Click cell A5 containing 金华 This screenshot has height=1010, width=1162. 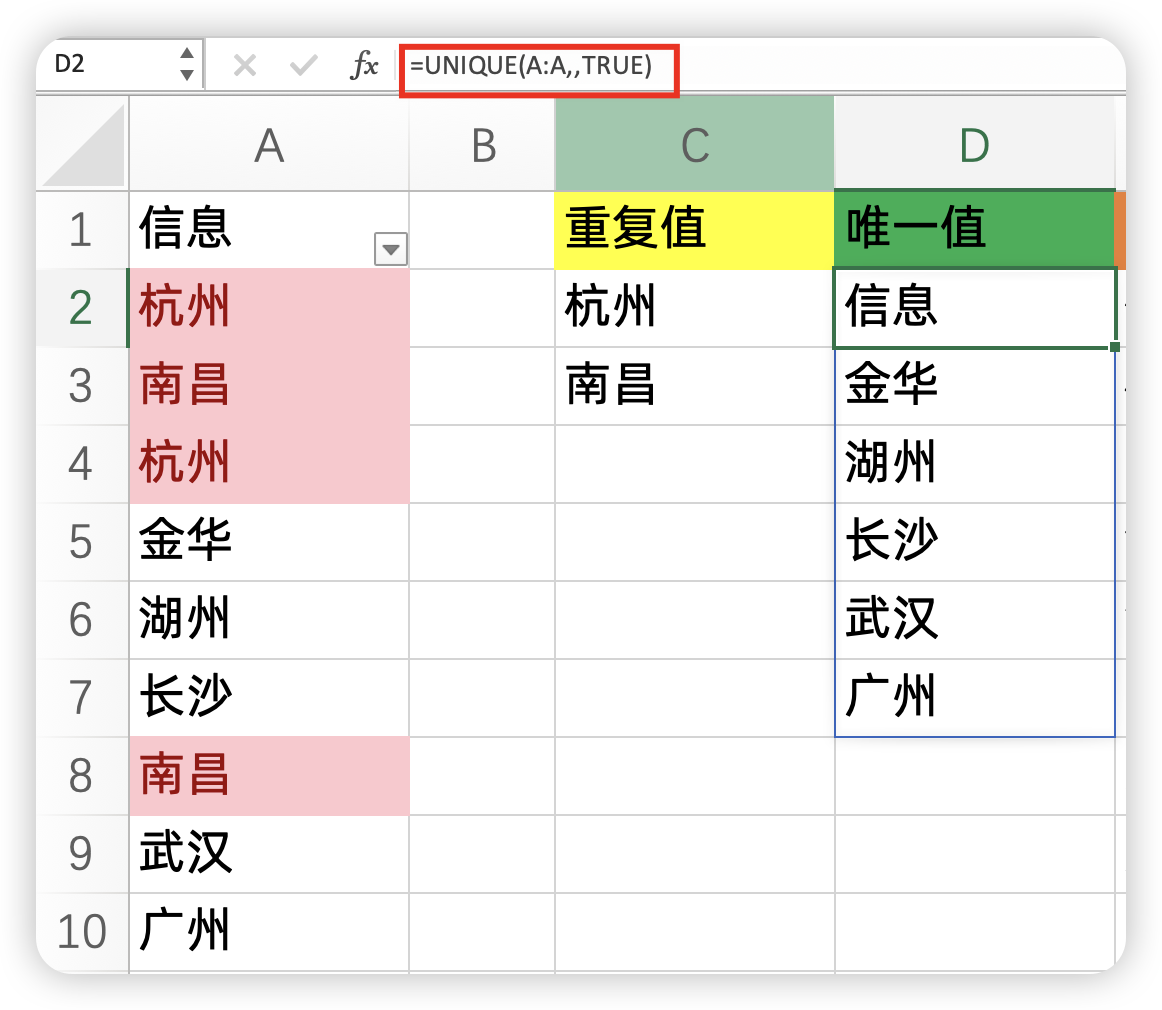[269, 542]
